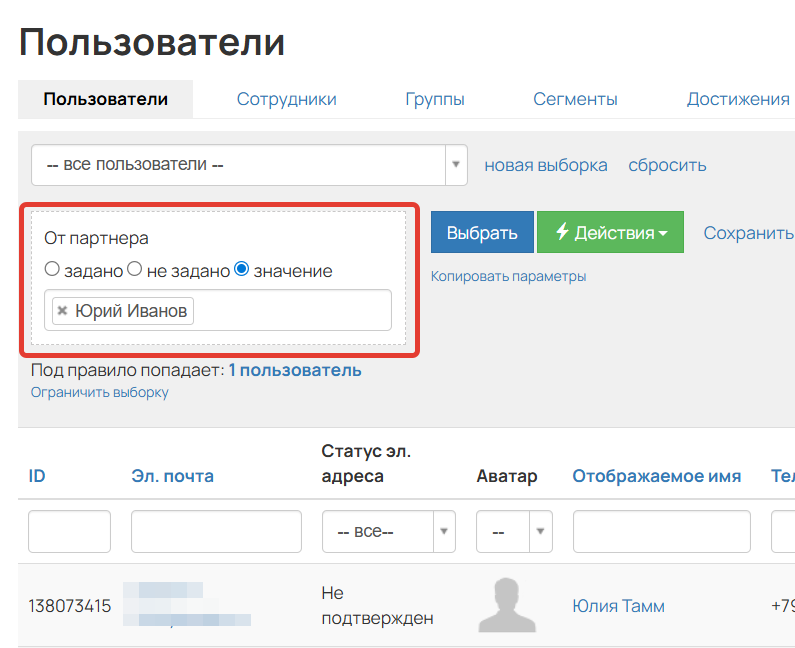Click the partner value field beside Юрий Иванов
This screenshot has width=795, height=648.
(x=292, y=310)
